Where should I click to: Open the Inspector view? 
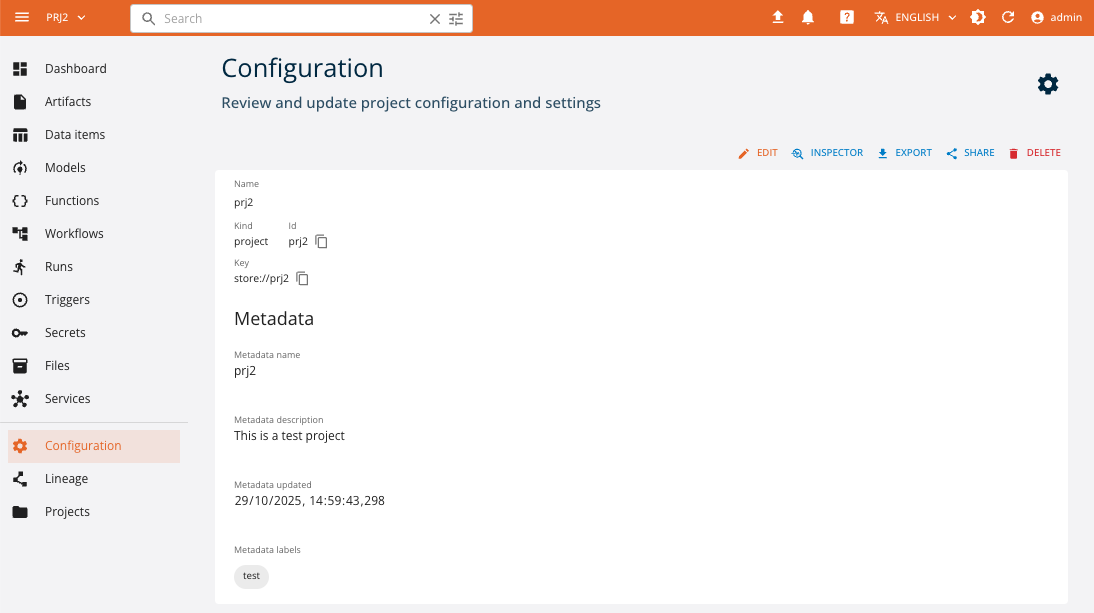pyautogui.click(x=827, y=152)
